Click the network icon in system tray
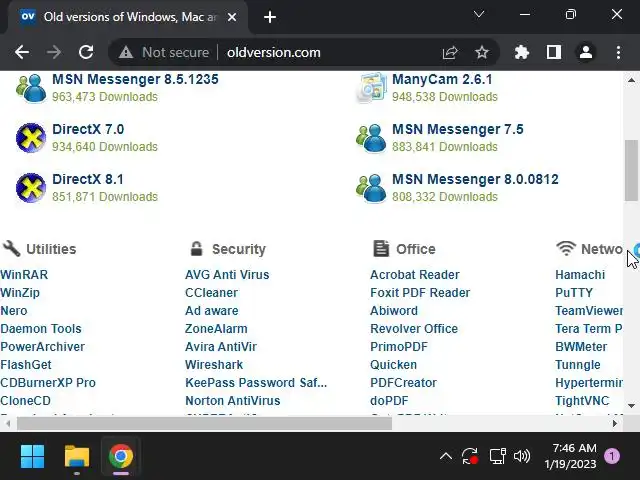This screenshot has width=640, height=480. (x=498, y=456)
